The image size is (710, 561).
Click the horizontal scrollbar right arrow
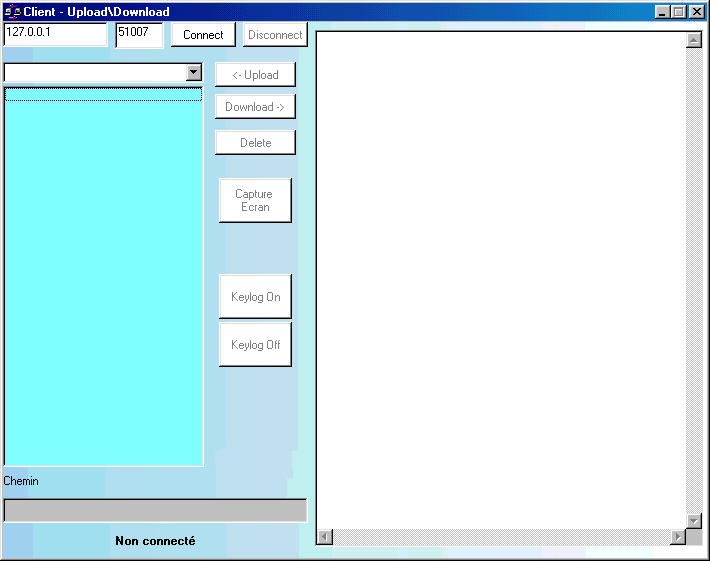678,537
